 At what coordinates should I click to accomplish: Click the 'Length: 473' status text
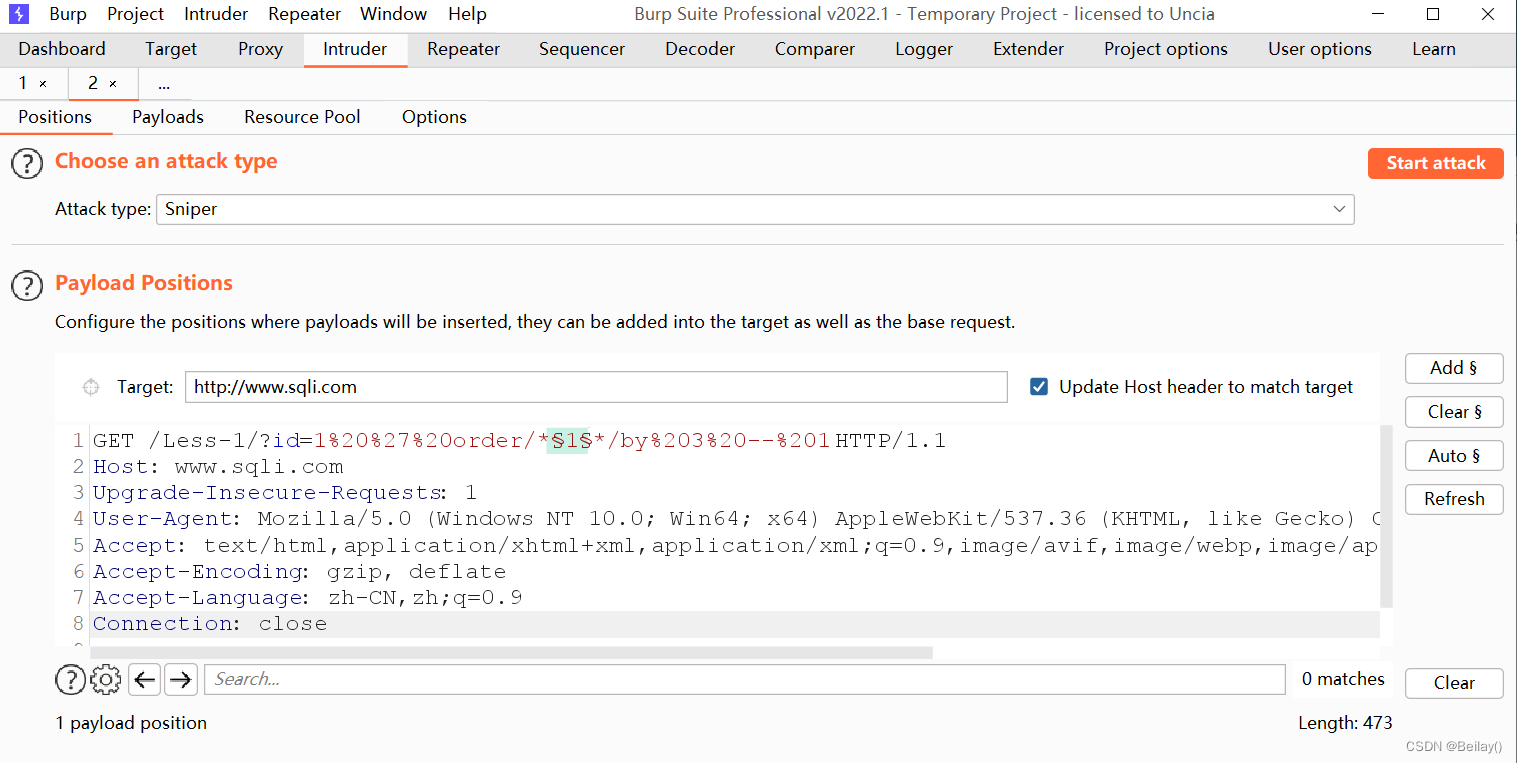click(1345, 723)
